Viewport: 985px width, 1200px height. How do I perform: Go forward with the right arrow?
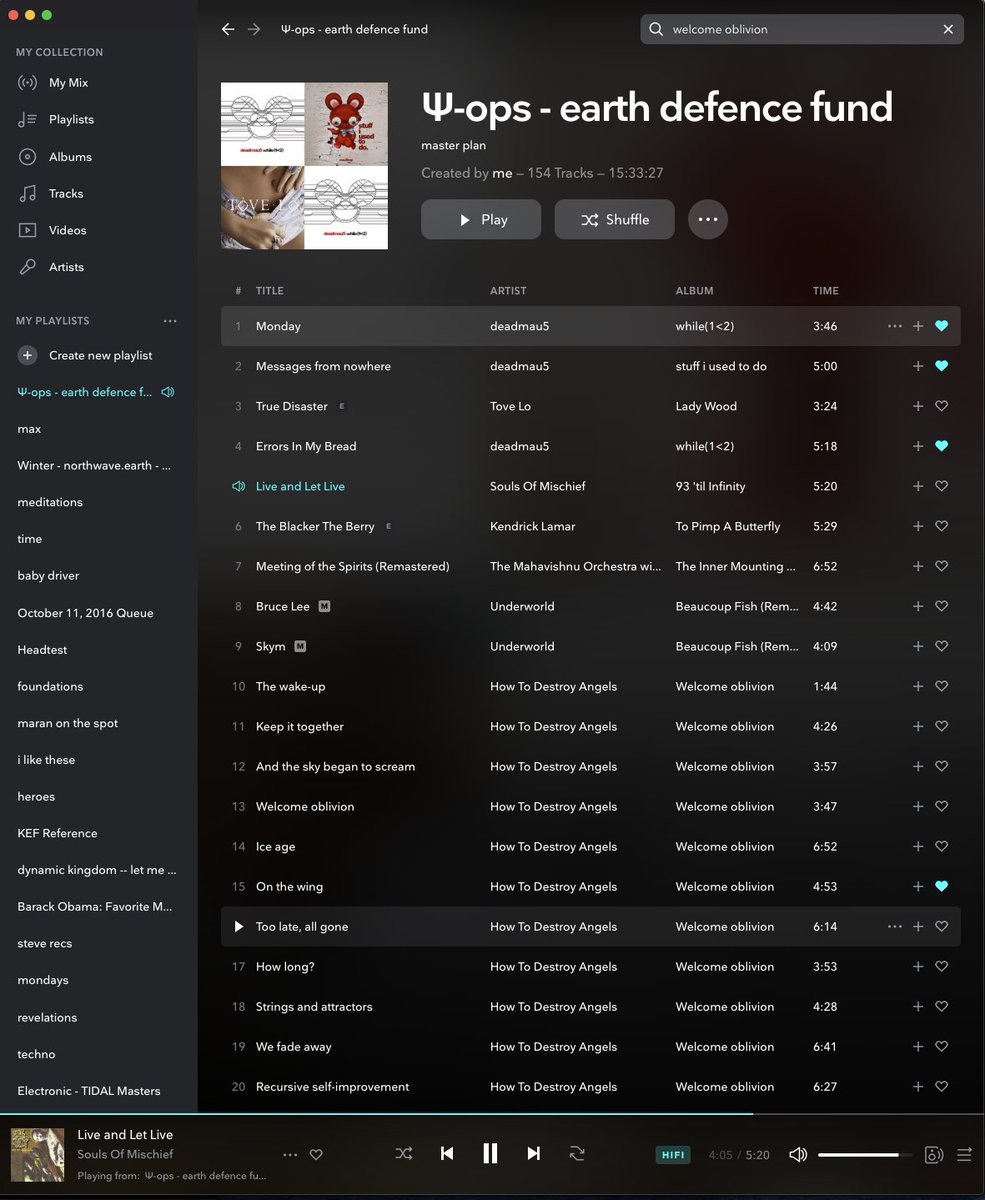[x=254, y=29]
